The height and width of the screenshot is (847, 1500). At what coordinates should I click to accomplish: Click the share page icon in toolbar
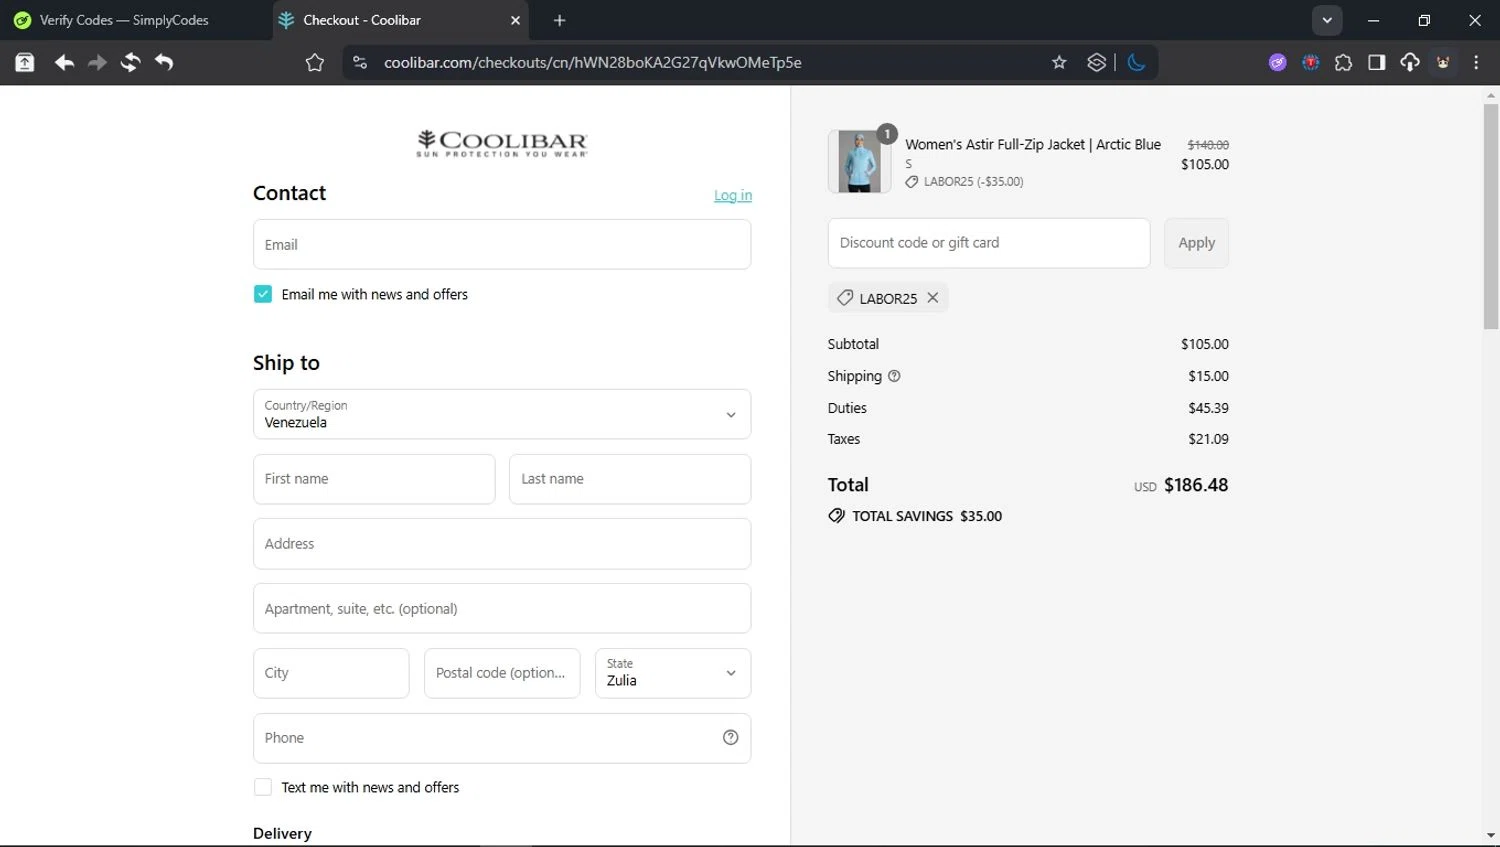tap(25, 62)
